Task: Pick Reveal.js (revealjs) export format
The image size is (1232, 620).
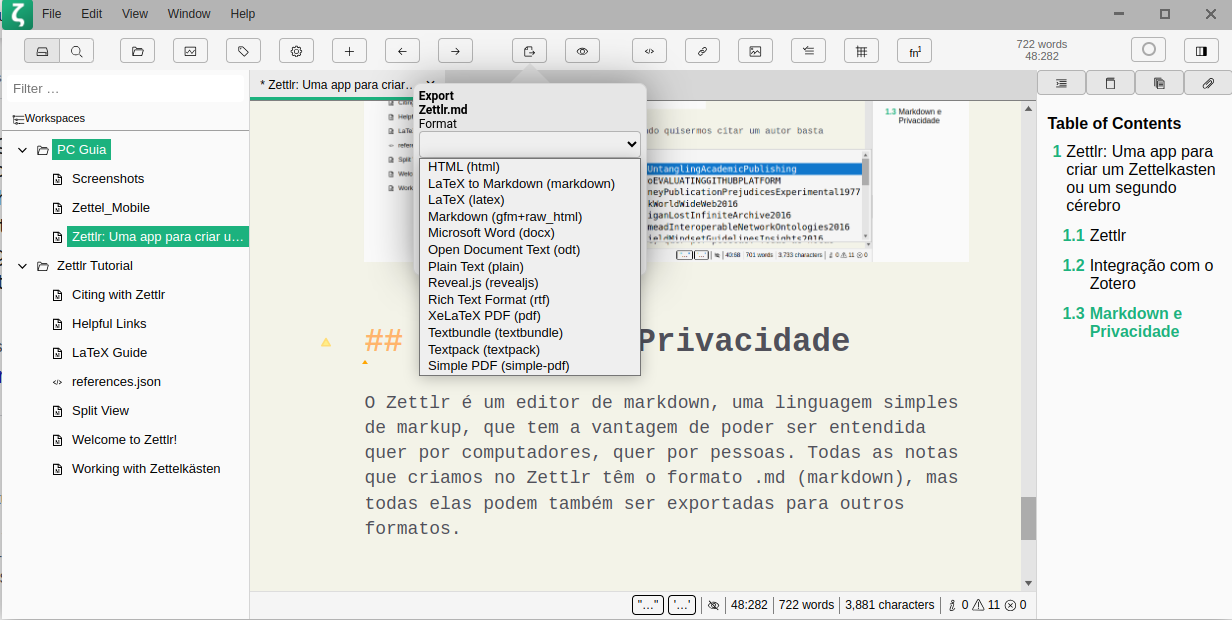Action: [530, 283]
